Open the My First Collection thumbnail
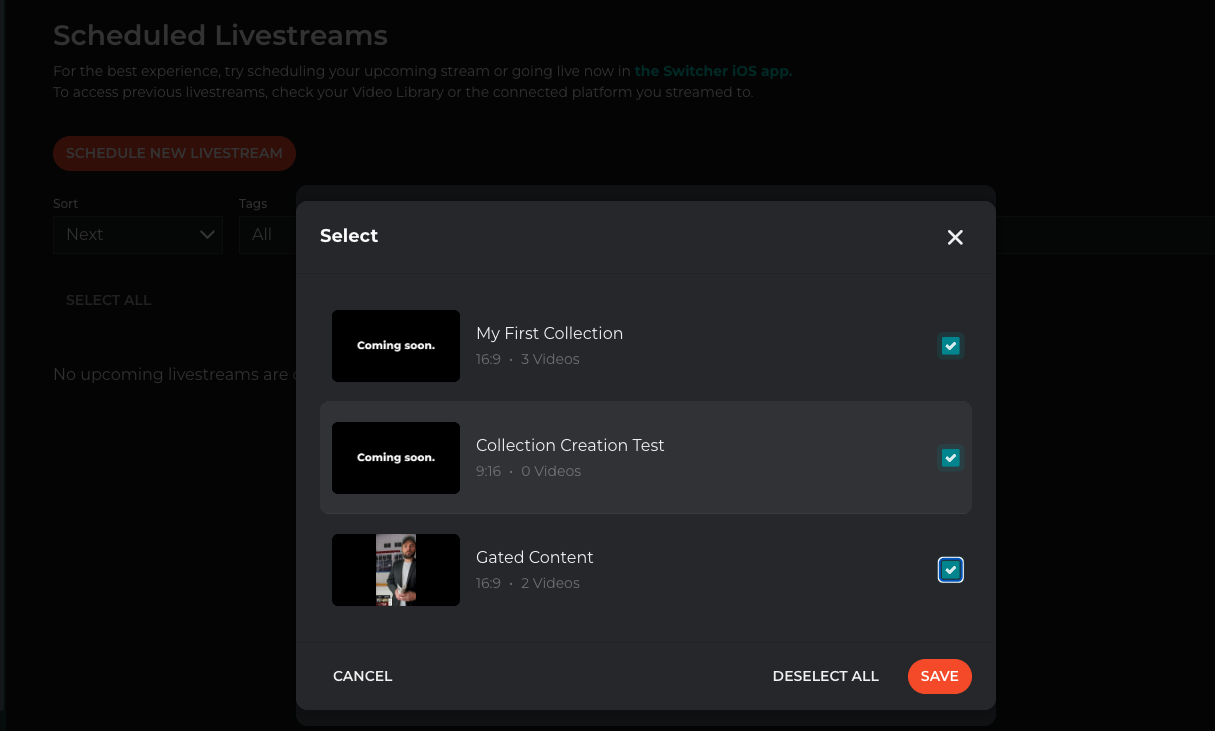 (x=396, y=346)
